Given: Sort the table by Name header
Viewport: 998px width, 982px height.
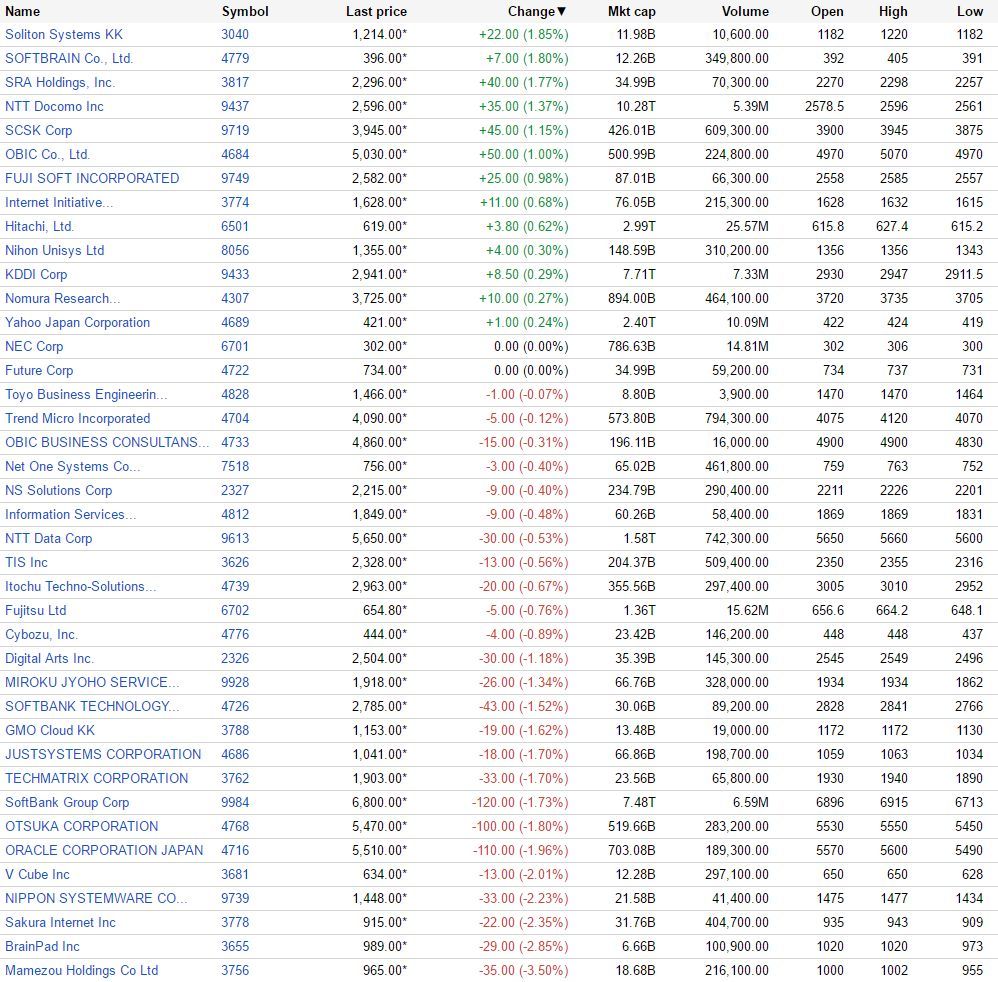Looking at the screenshot, I should pyautogui.click(x=22, y=11).
